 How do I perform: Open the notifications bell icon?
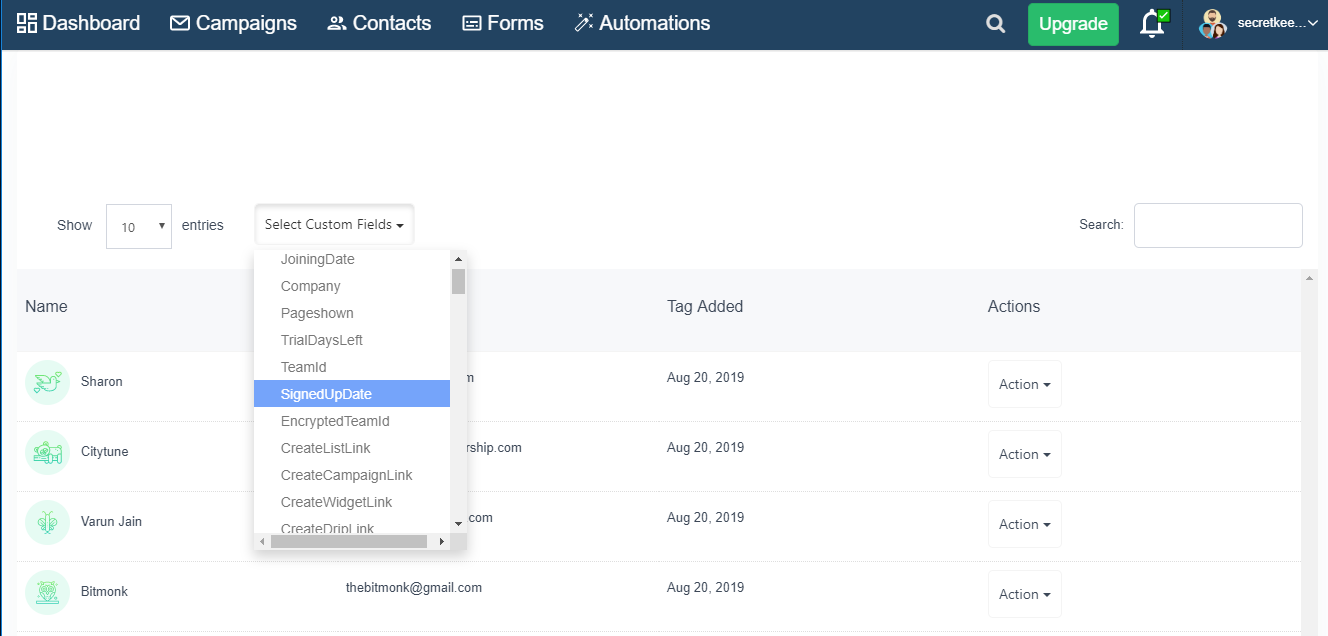point(1153,24)
